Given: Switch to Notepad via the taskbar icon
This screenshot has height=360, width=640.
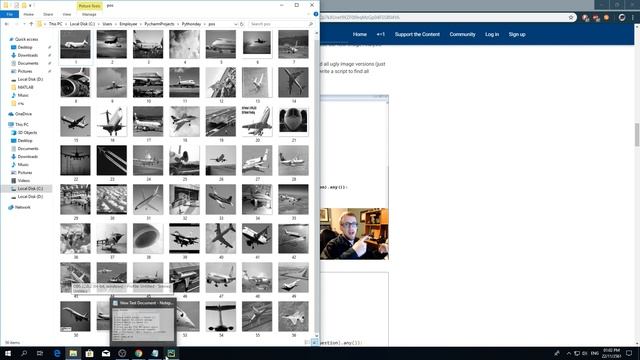Looking at the screenshot, I should tap(155, 353).
